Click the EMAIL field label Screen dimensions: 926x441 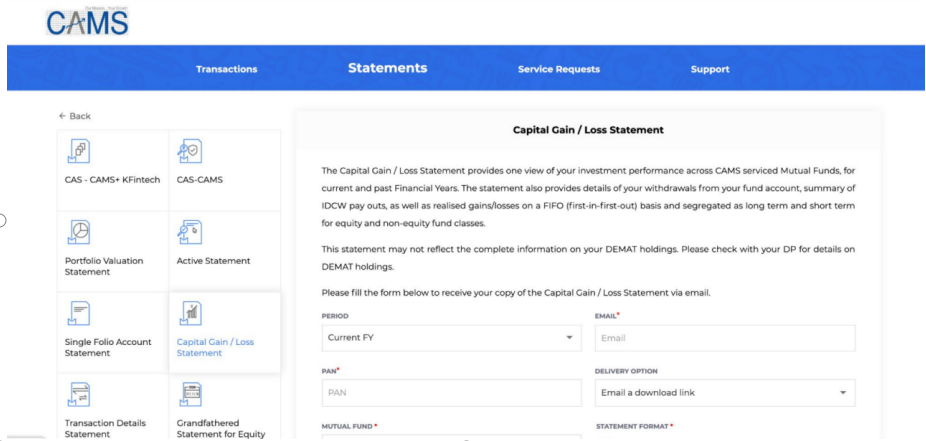pyautogui.click(x=607, y=316)
